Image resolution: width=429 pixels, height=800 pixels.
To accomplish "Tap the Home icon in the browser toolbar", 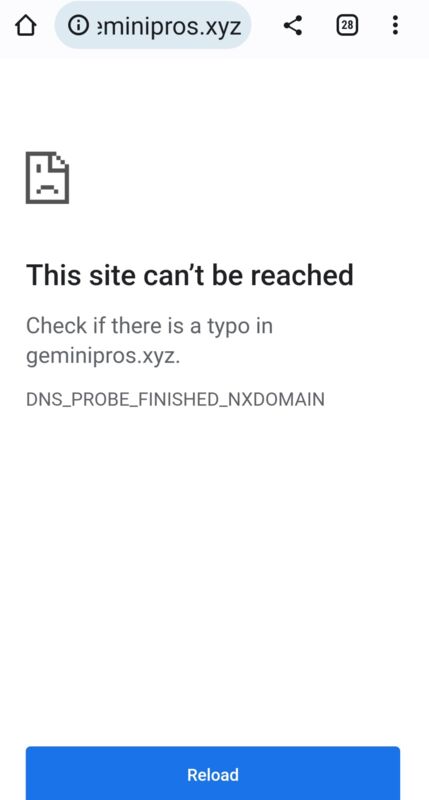I will [26, 25].
